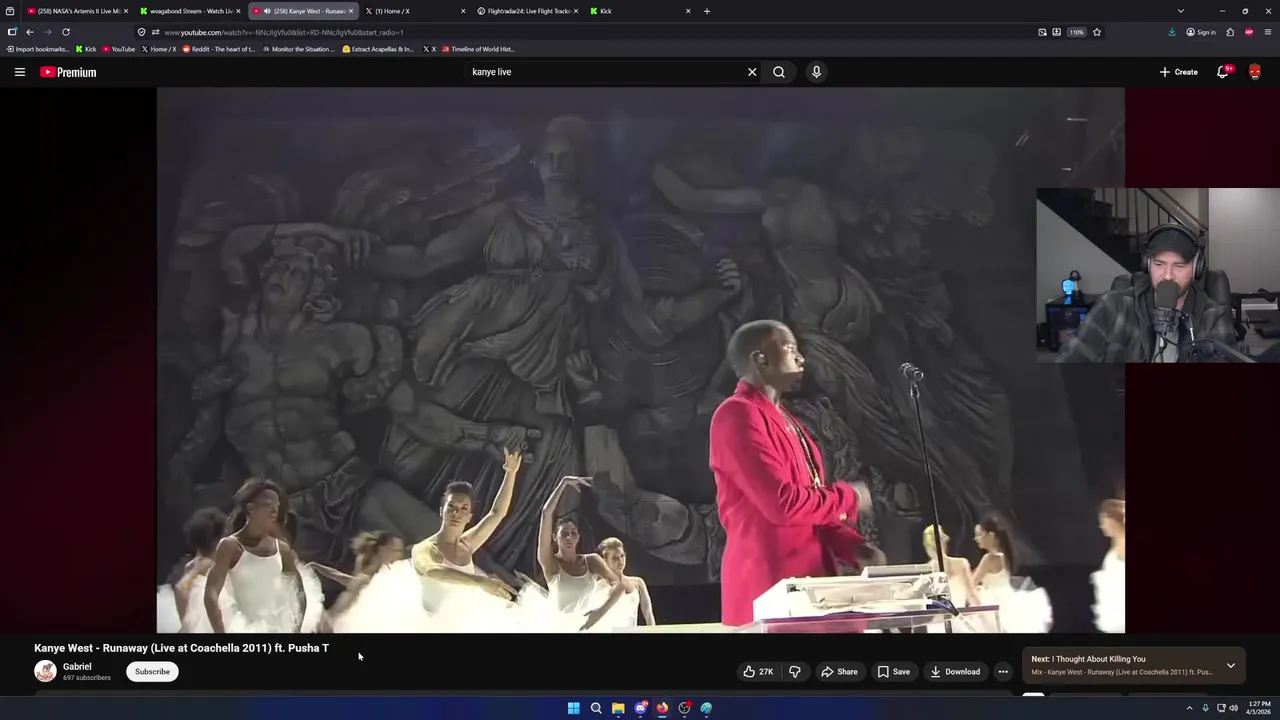Screen dimensions: 1280x720
Task: Open Monitor the Situation bookmark
Action: pos(298,49)
